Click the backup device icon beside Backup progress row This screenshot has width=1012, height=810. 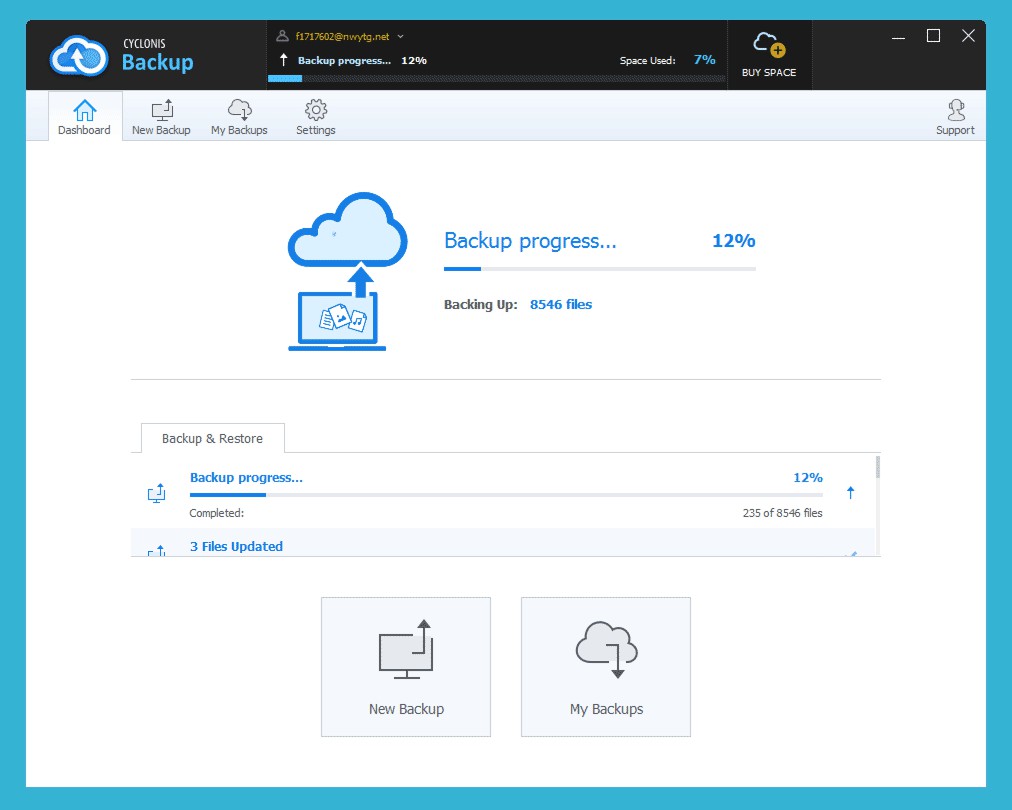click(x=156, y=492)
